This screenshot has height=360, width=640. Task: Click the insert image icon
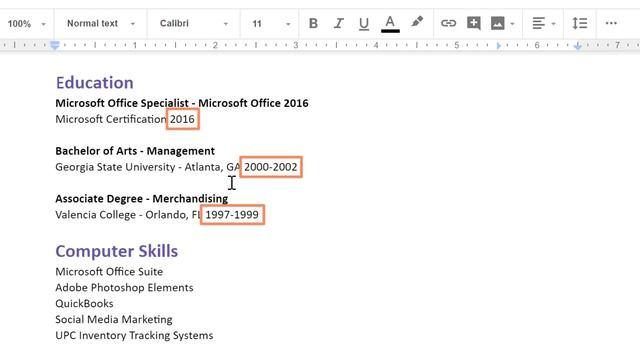[498, 23]
